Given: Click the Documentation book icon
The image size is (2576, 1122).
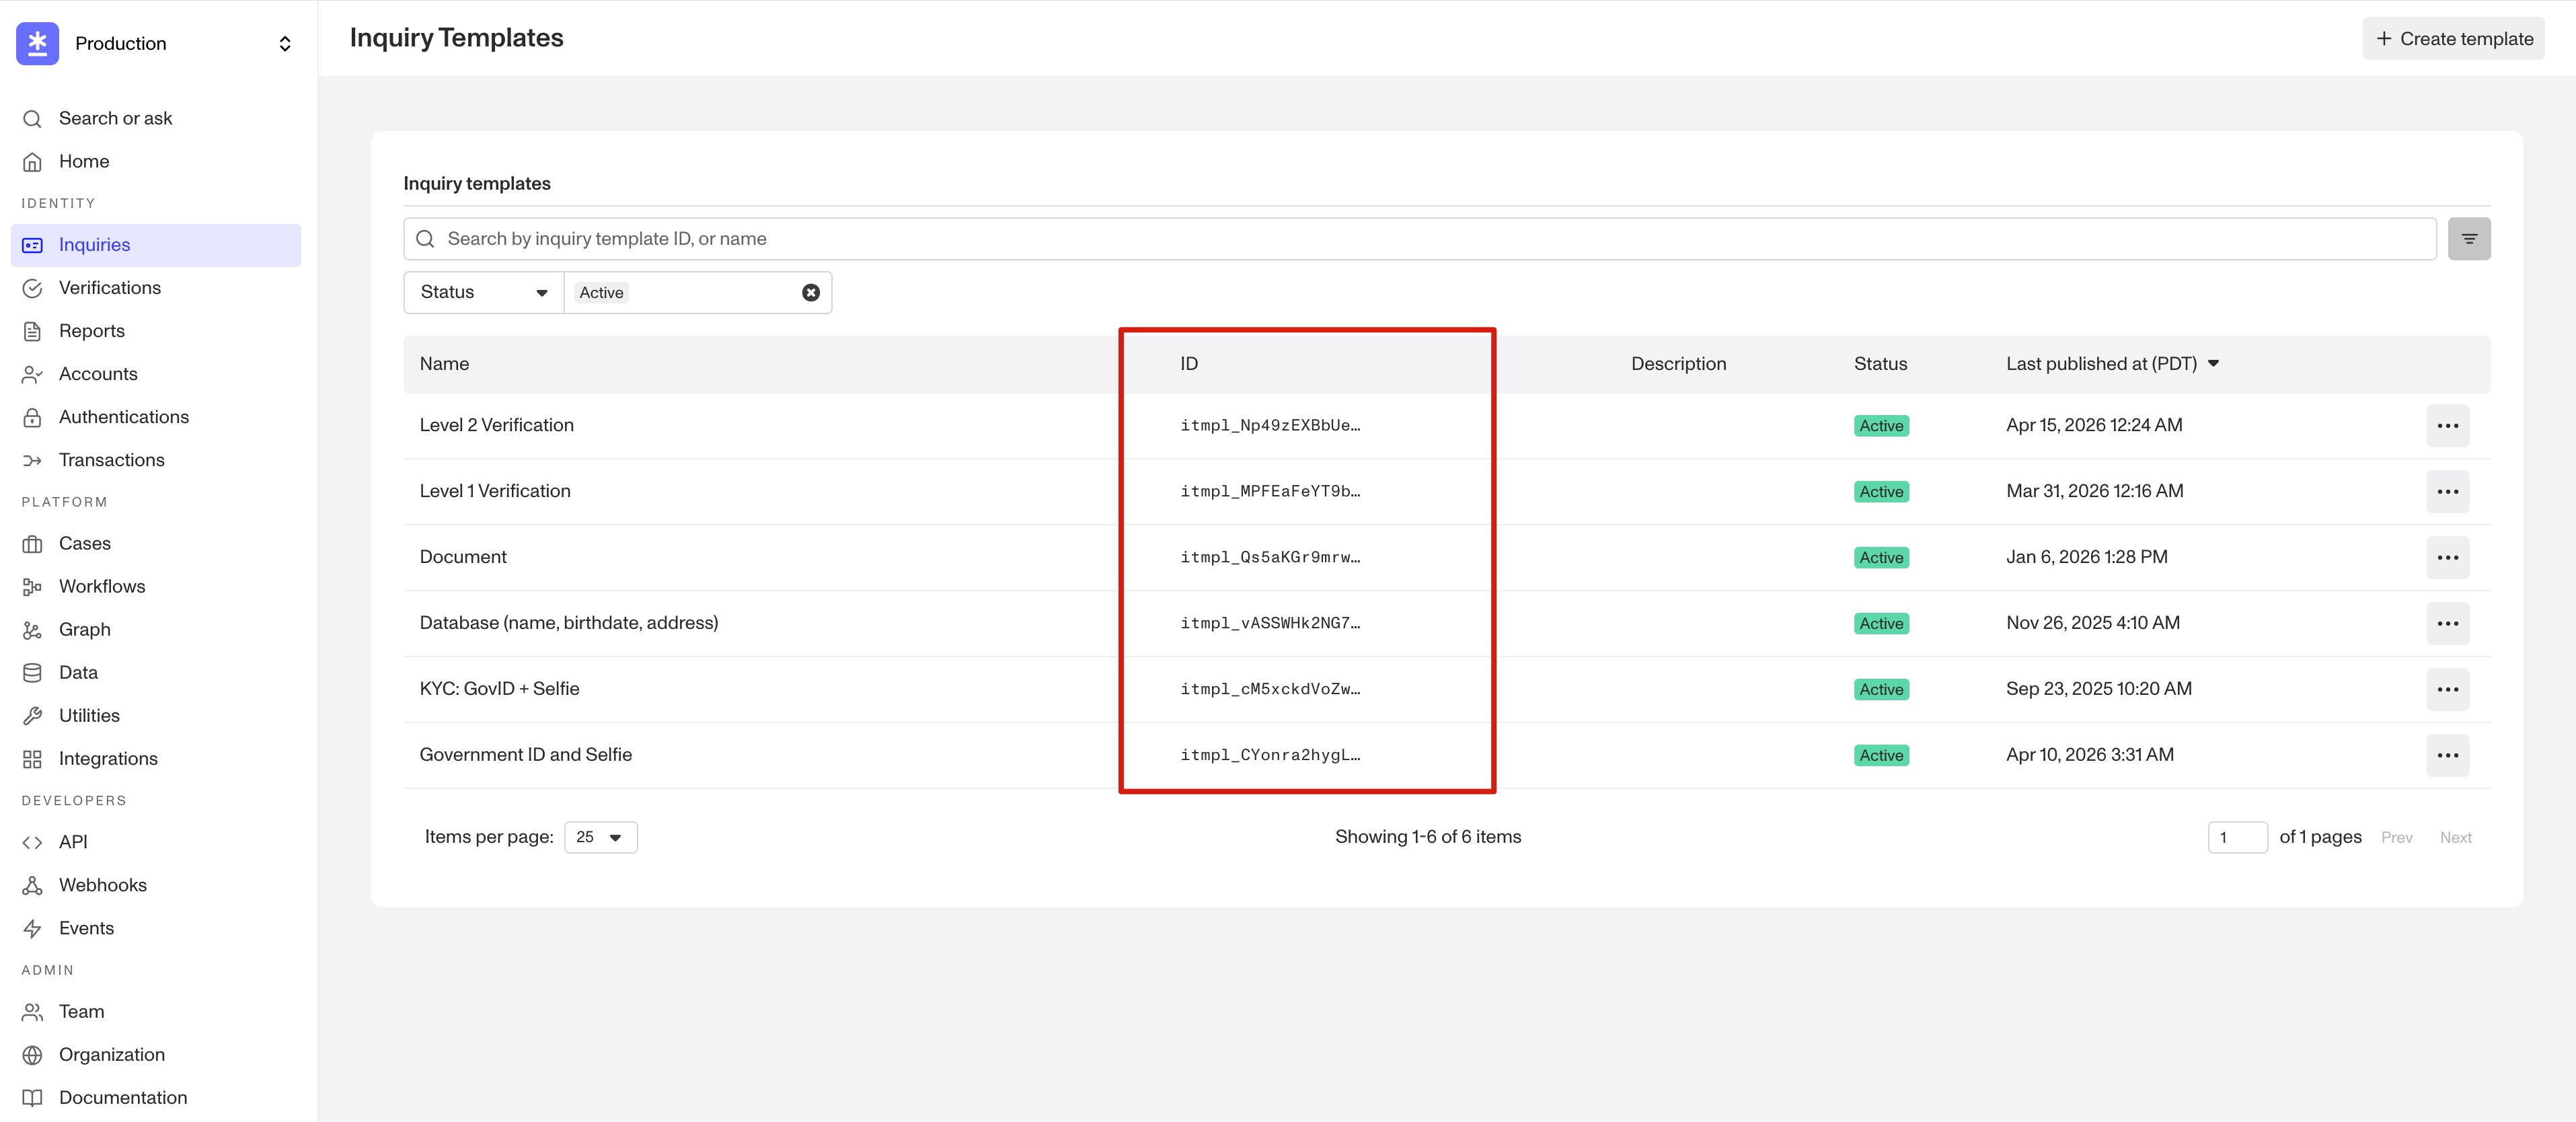Looking at the screenshot, I should pyautogui.click(x=32, y=1098).
